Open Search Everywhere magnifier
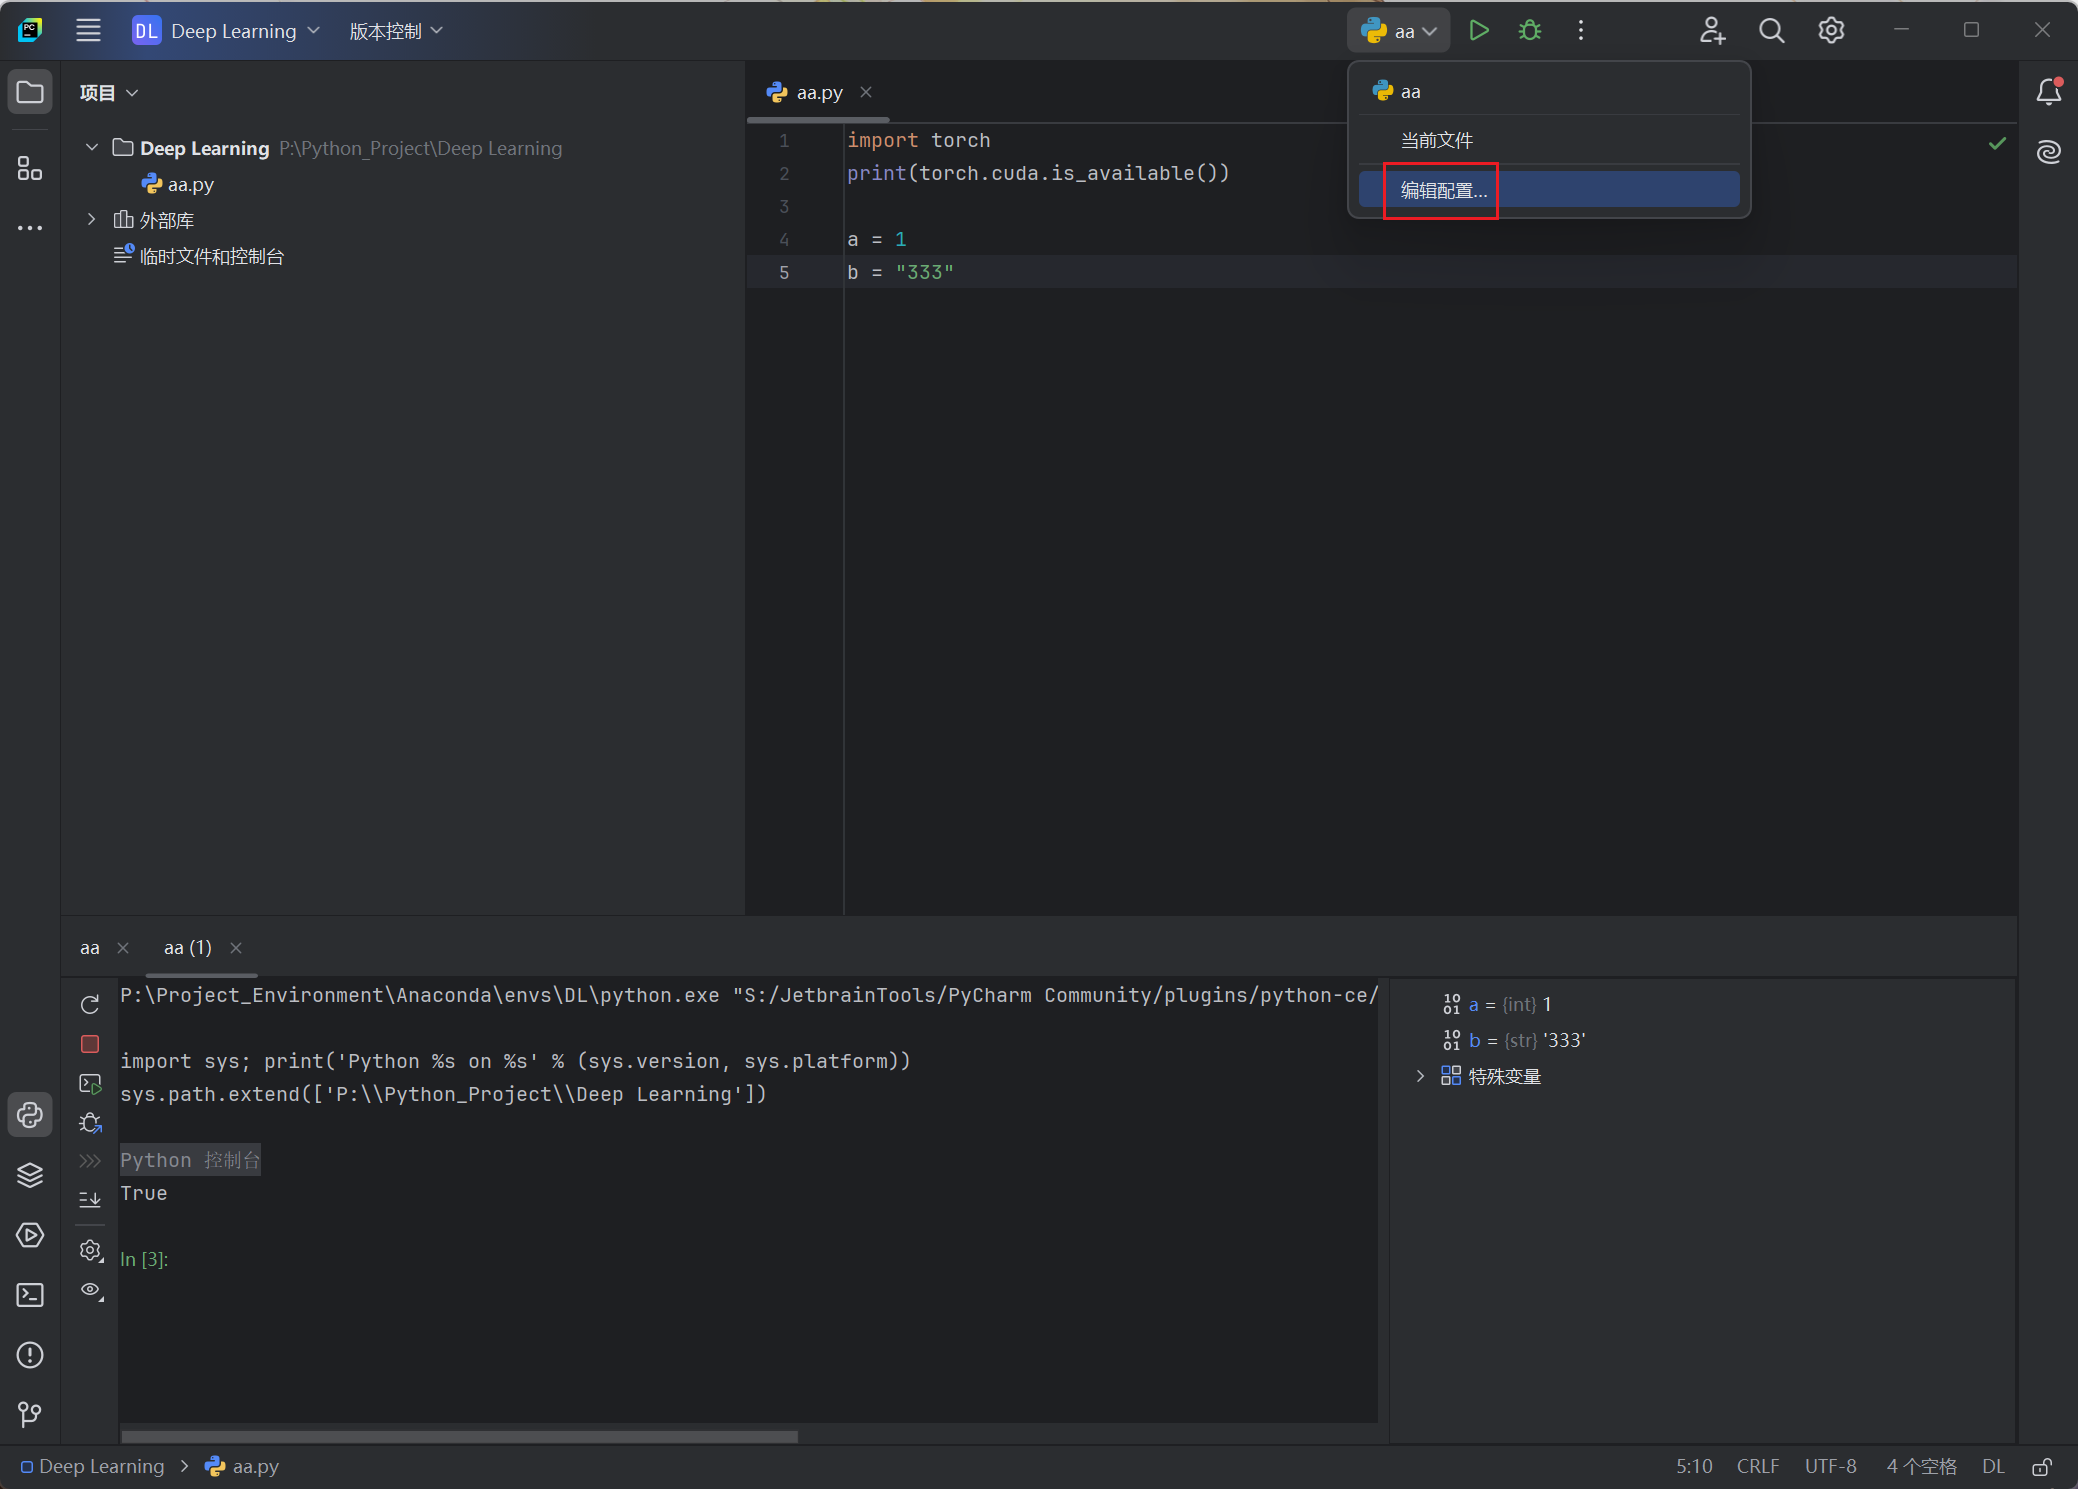The width and height of the screenshot is (2078, 1489). [x=1771, y=30]
